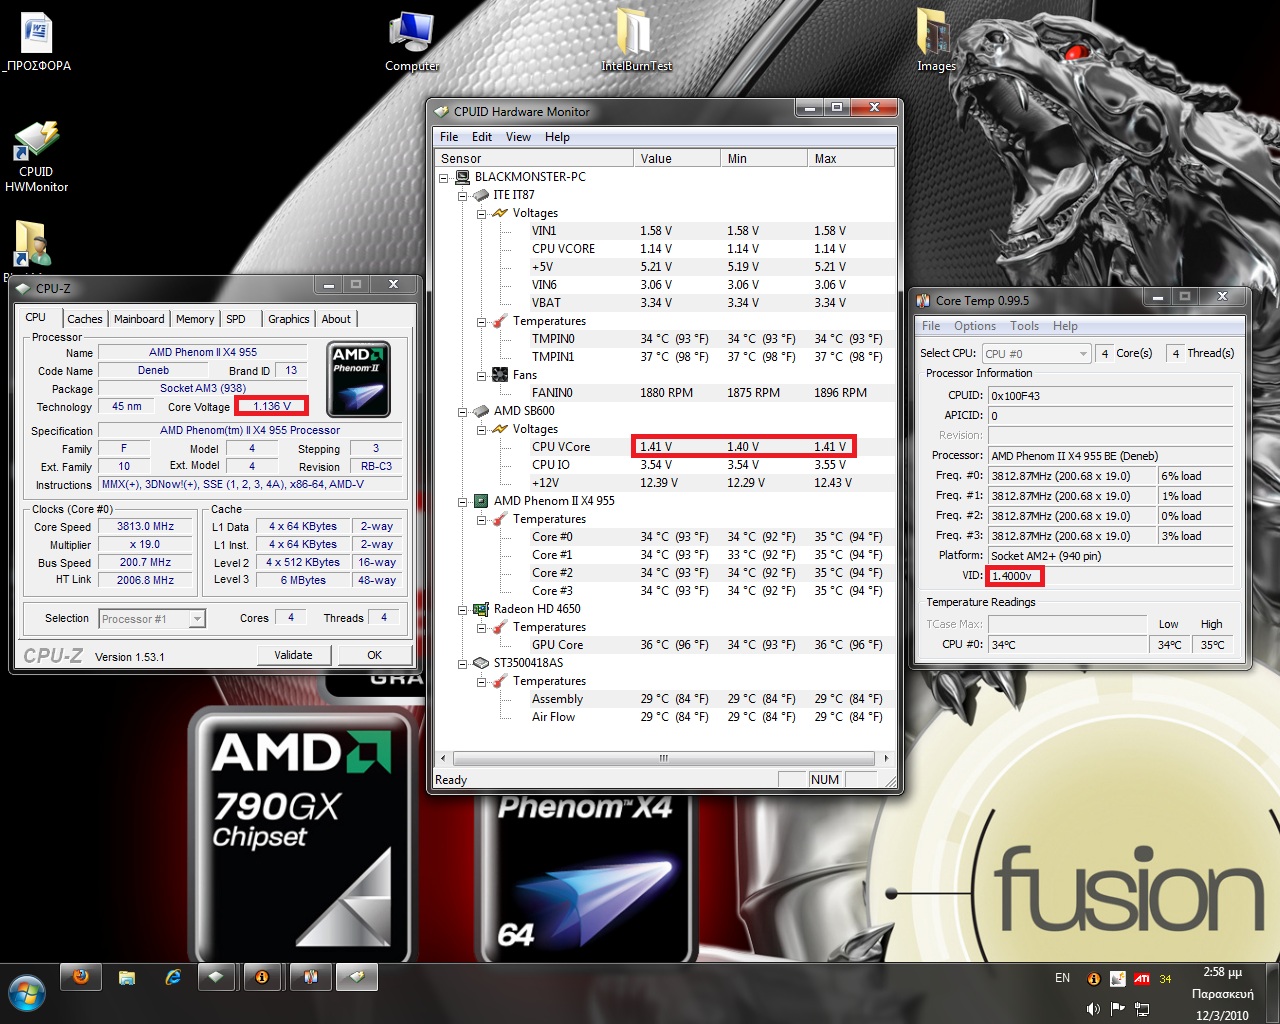This screenshot has height=1024, width=1280.
Task: Click the Validate button in CPU-Z
Action: [293, 655]
